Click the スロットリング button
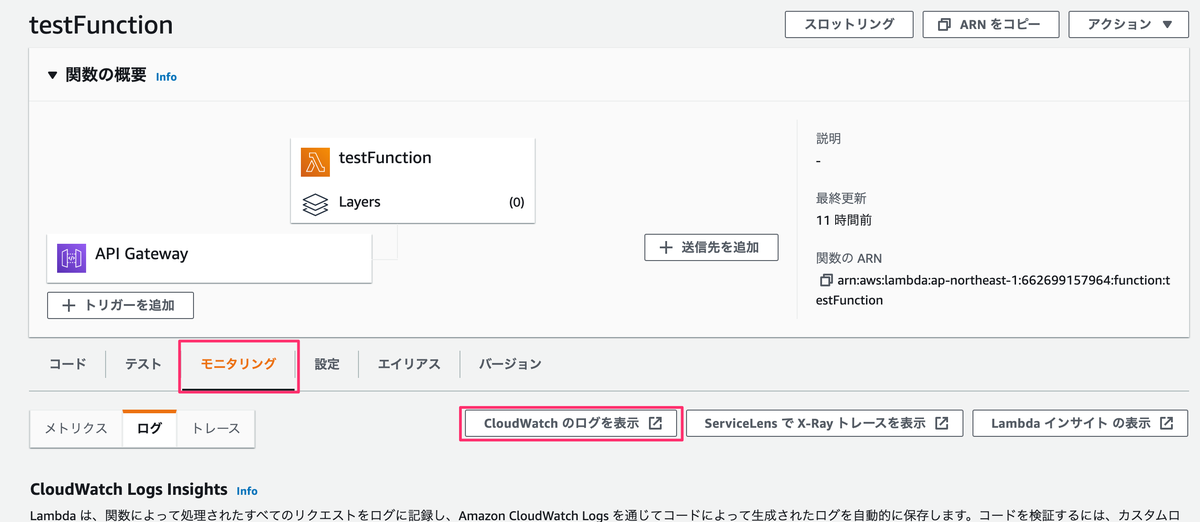Viewport: 1200px width, 522px height. click(x=849, y=25)
